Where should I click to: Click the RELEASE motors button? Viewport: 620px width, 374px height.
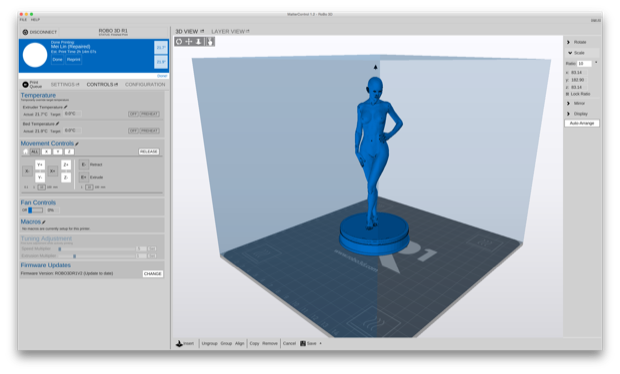click(149, 151)
